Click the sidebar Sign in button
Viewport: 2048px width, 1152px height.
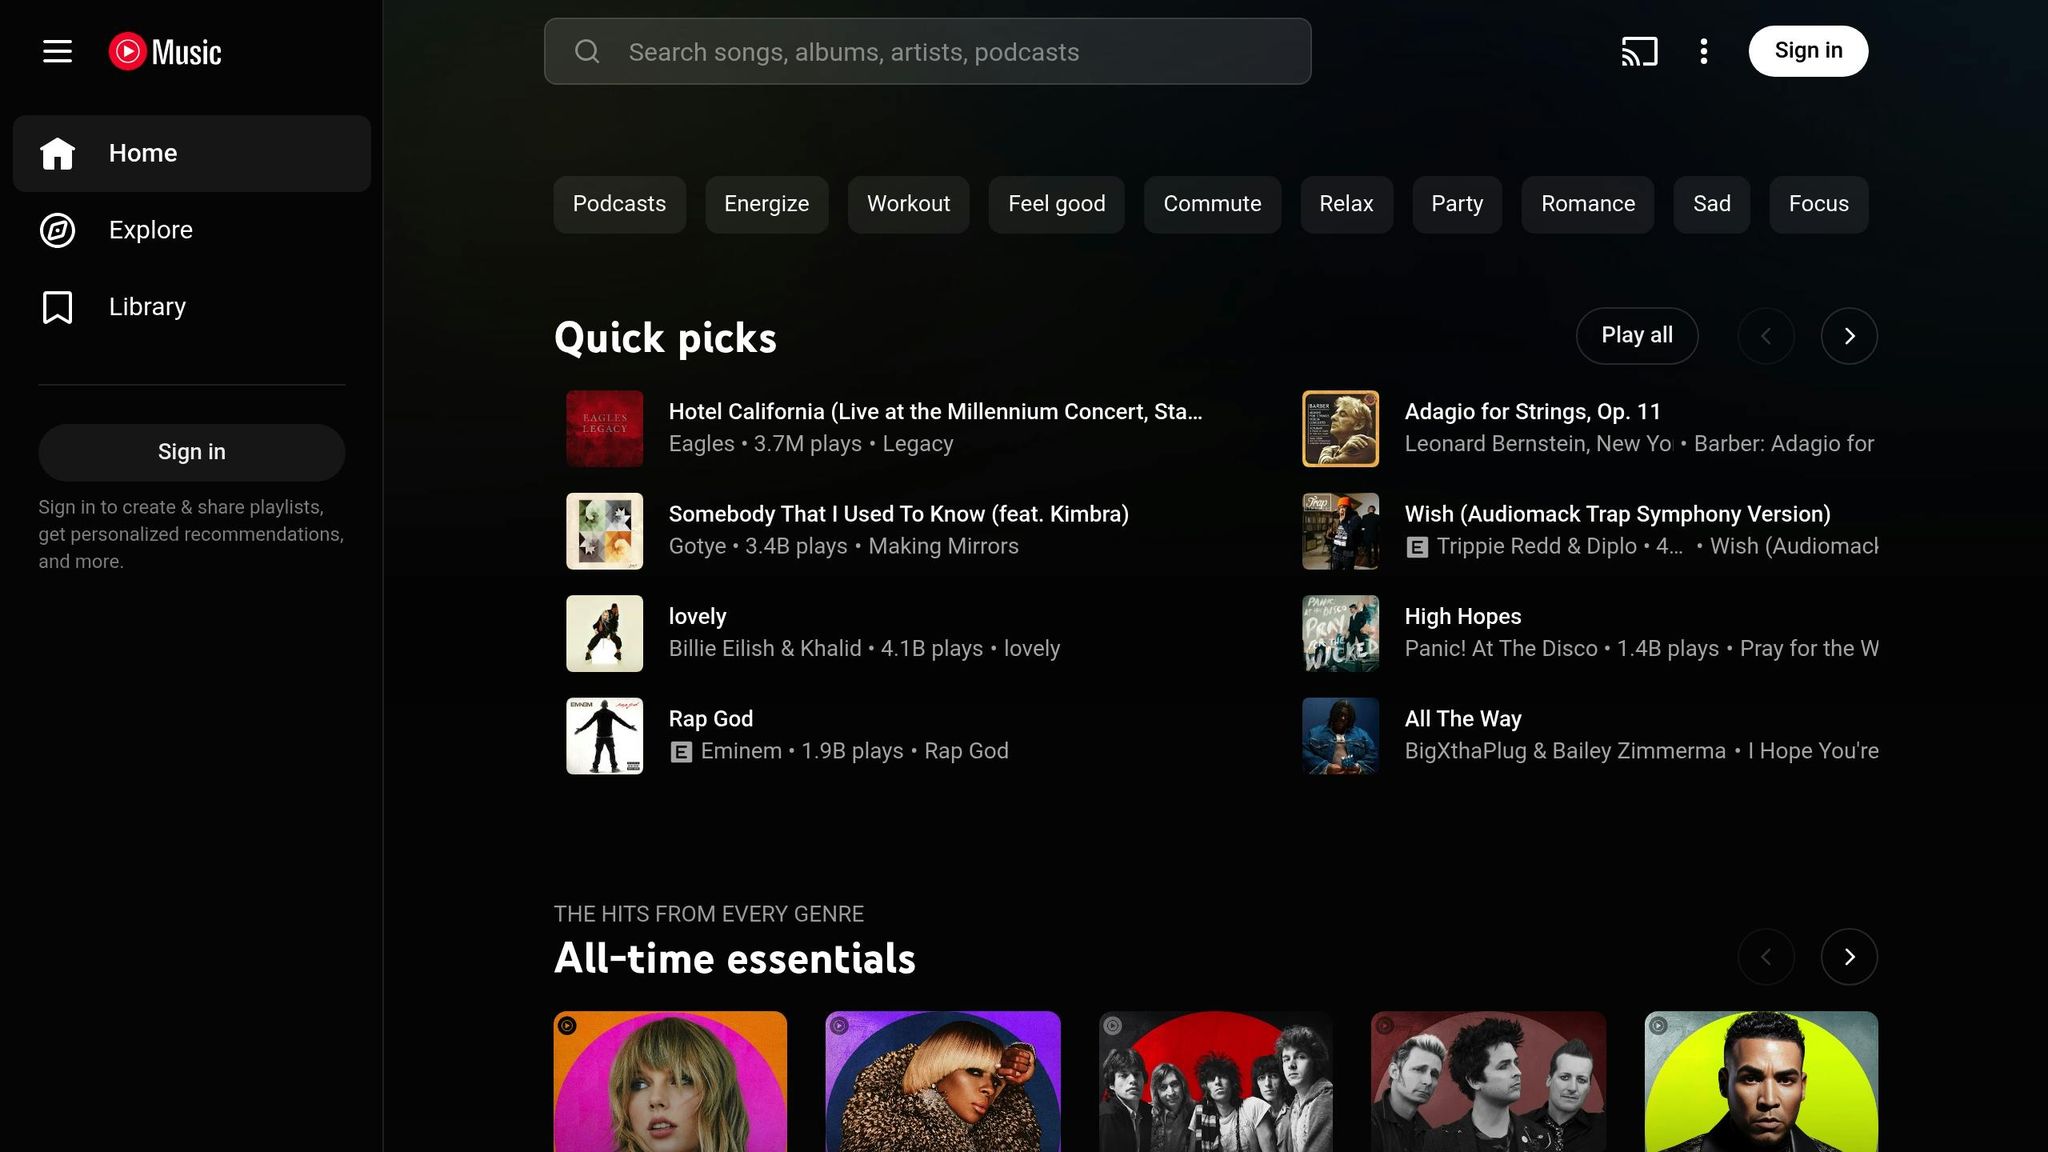pos(192,452)
